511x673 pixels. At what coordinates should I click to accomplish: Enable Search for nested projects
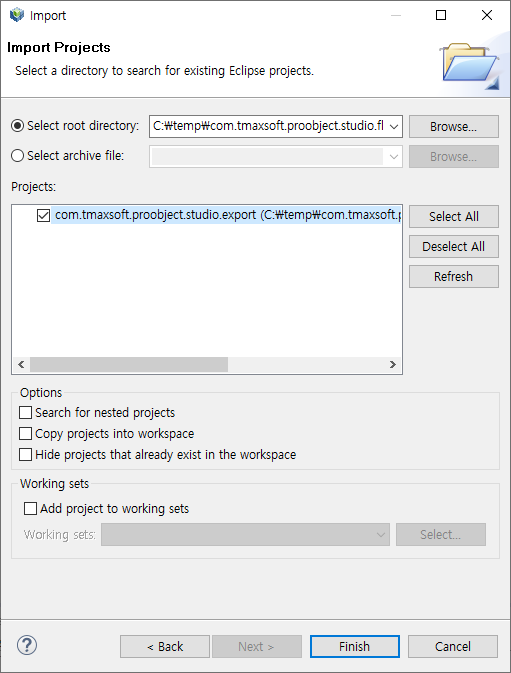click(x=25, y=412)
